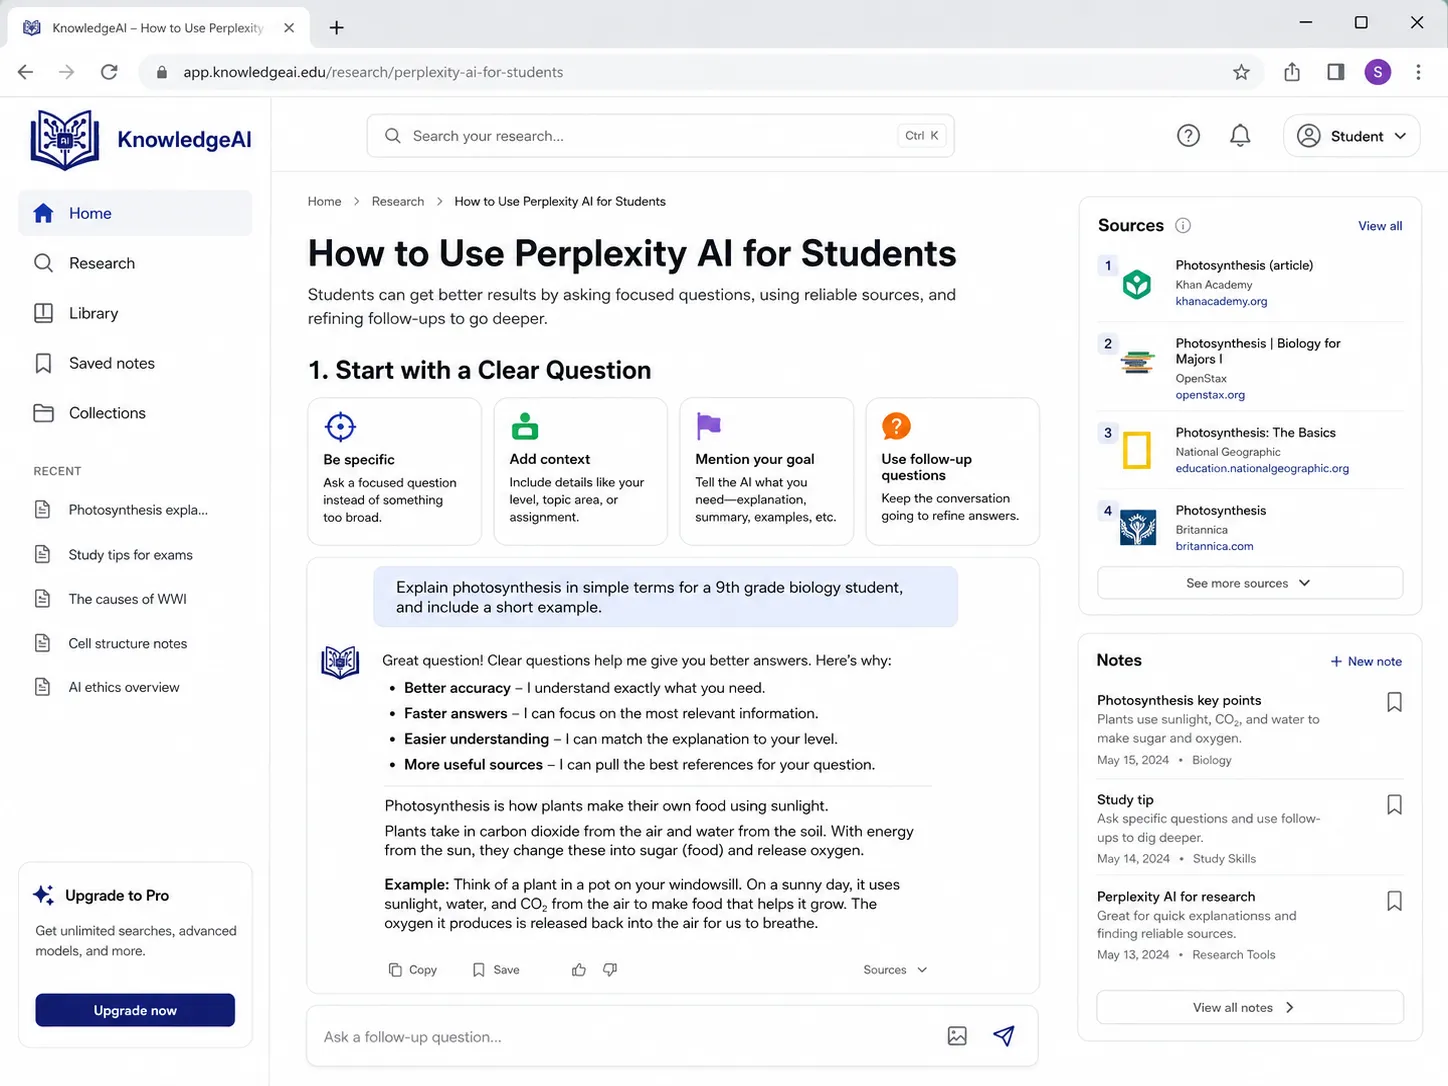Open the Photosynthesis key points note
Image resolution: width=1448 pixels, height=1086 pixels.
point(1179,700)
